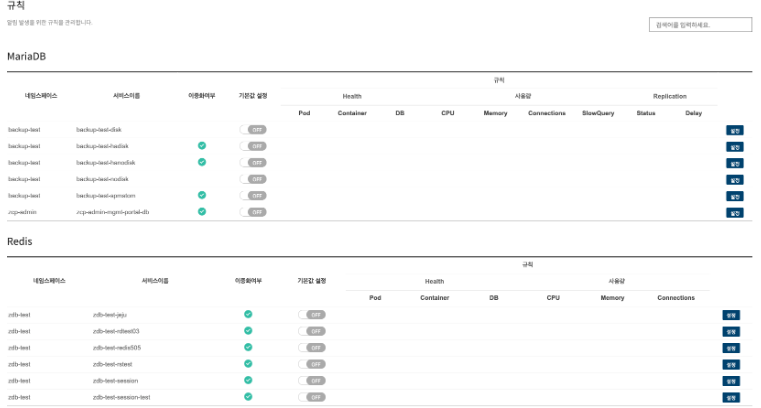Click the CPU header in Redis table
Screen dimensions: 761x408
553,298
